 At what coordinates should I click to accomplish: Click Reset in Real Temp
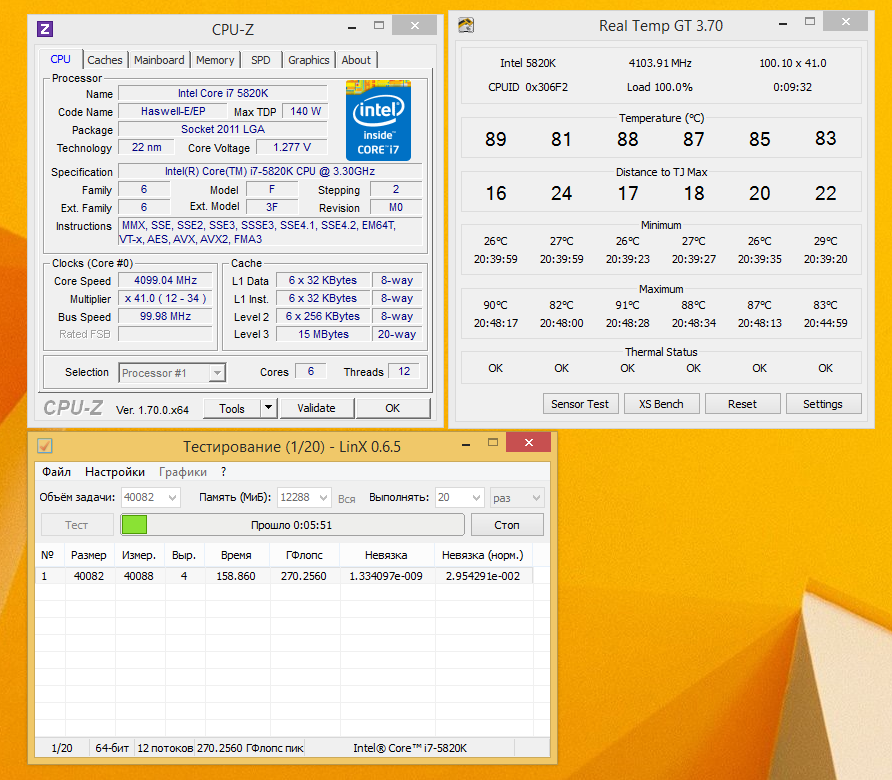(x=742, y=404)
